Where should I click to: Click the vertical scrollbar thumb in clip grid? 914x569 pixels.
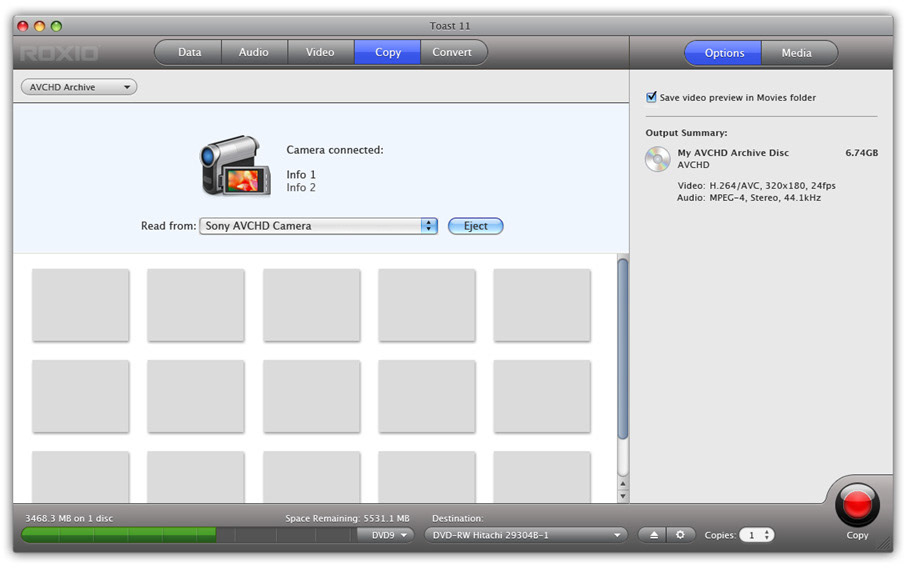(x=623, y=349)
